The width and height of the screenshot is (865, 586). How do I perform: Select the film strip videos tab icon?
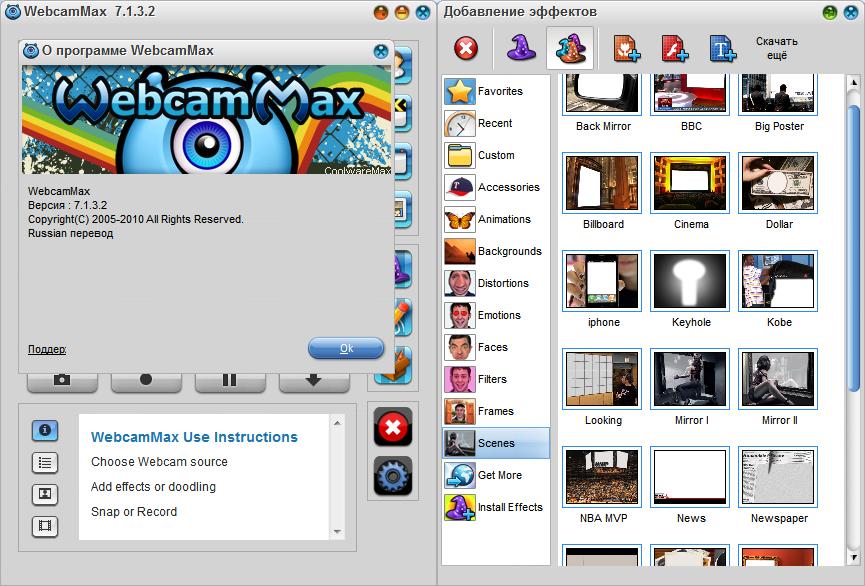coord(45,526)
